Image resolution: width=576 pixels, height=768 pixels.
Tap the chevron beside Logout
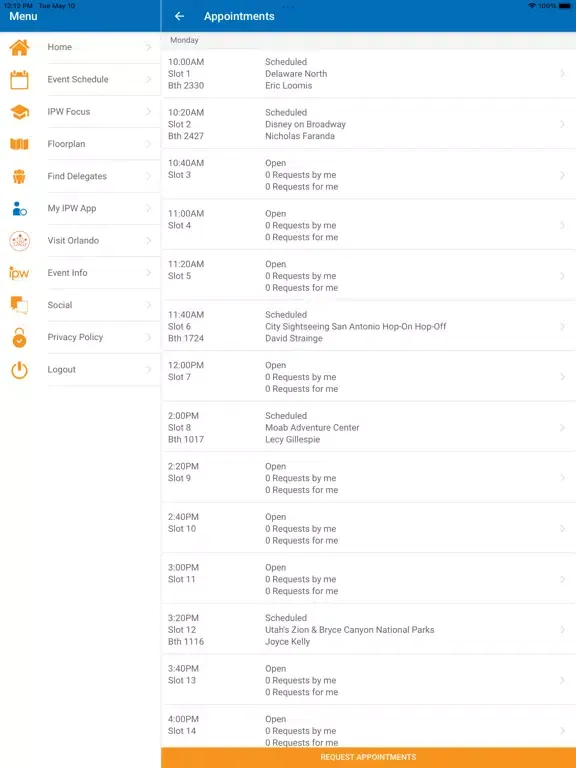148,370
